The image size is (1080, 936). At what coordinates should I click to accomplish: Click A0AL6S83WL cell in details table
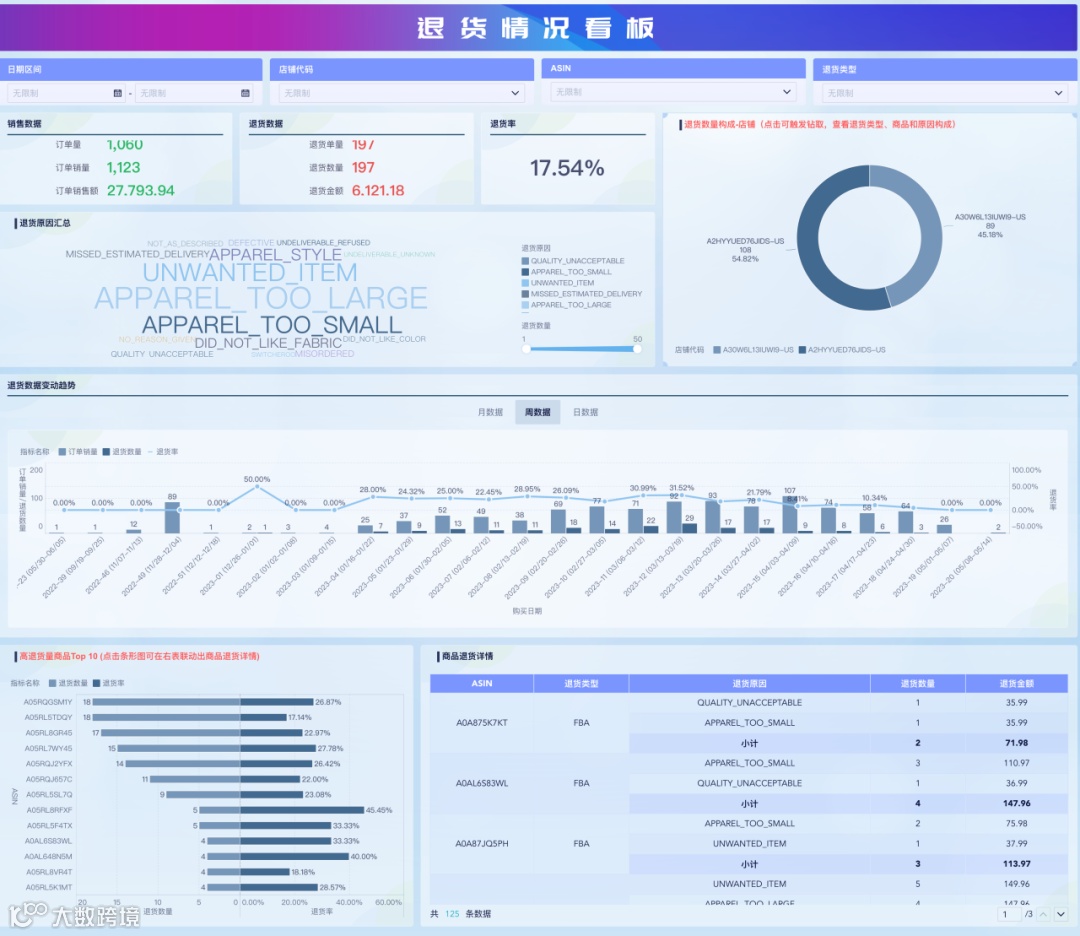tap(481, 783)
